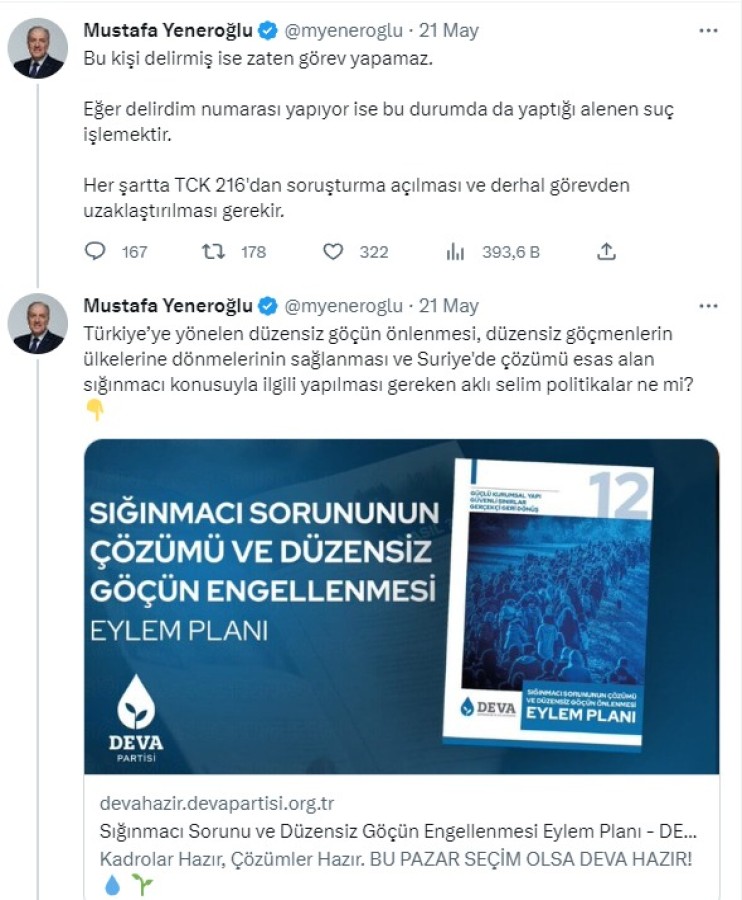Screen dimensions: 742x900
Task: Click the reply icon on first tweet
Action: tap(95, 251)
